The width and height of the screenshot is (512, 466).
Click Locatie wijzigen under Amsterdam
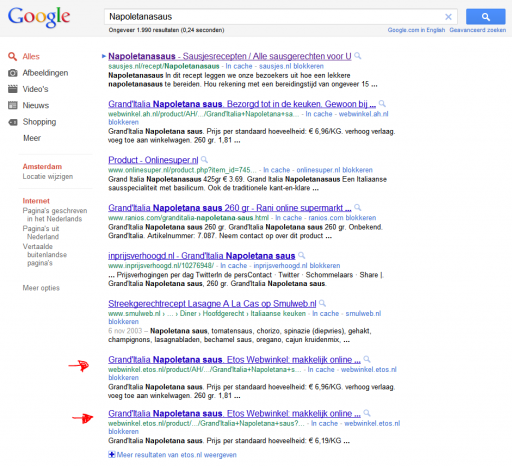point(48,176)
